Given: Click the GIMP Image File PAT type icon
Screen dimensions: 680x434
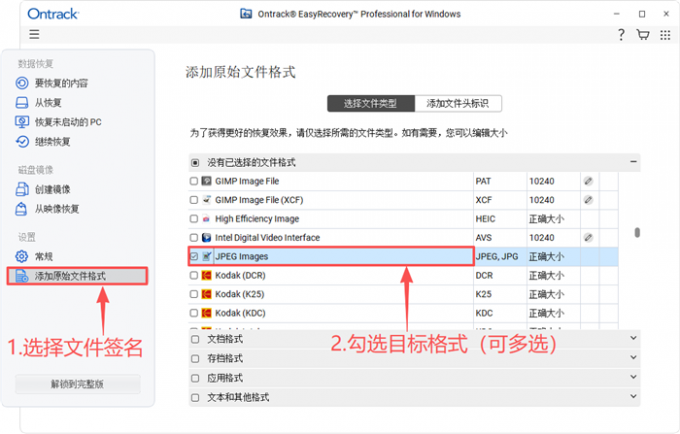Looking at the screenshot, I should [207, 181].
